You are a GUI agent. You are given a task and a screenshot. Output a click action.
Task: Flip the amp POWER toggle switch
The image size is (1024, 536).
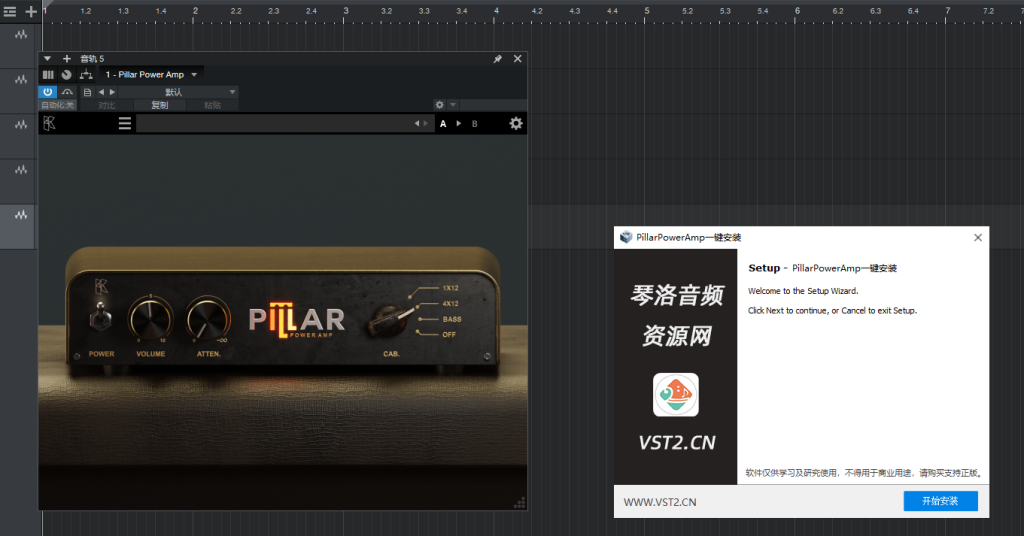click(x=101, y=317)
